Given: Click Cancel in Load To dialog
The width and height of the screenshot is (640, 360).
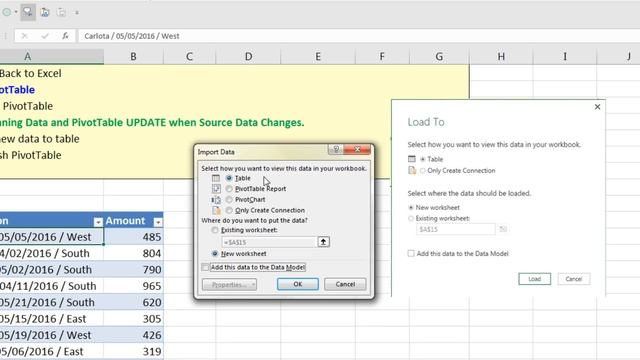Looking at the screenshot, I should [573, 279].
